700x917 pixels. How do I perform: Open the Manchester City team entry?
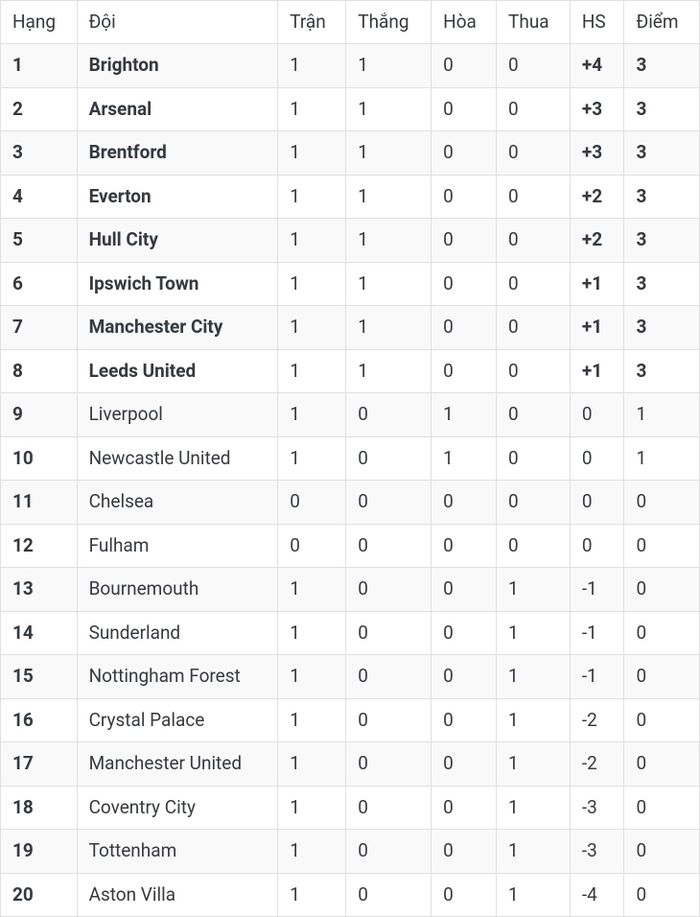[x=156, y=327]
